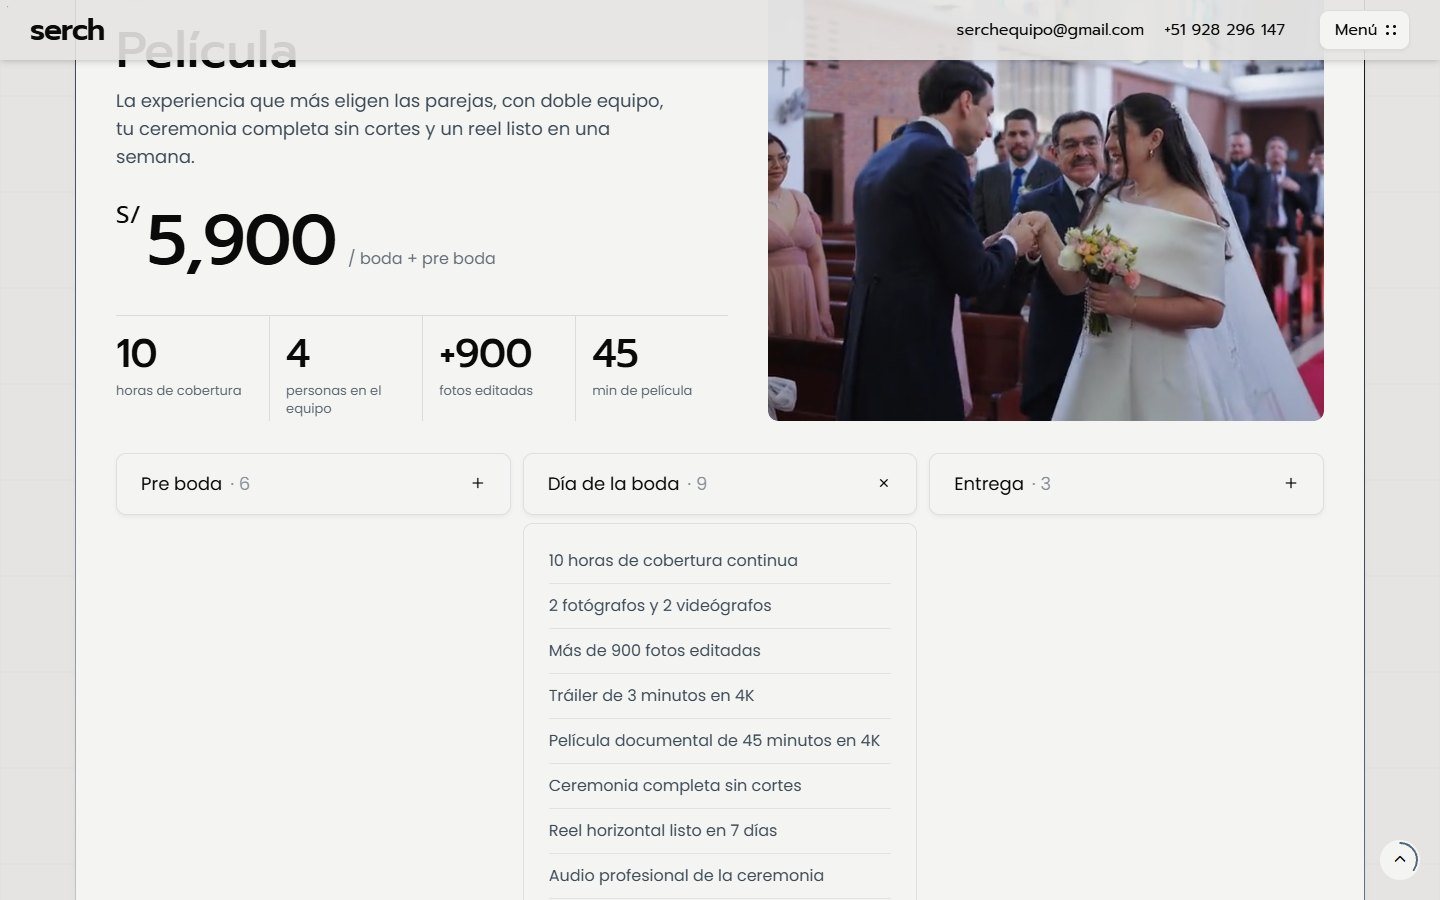
Task: Collapse the Día de la boda section
Action: 720,484
